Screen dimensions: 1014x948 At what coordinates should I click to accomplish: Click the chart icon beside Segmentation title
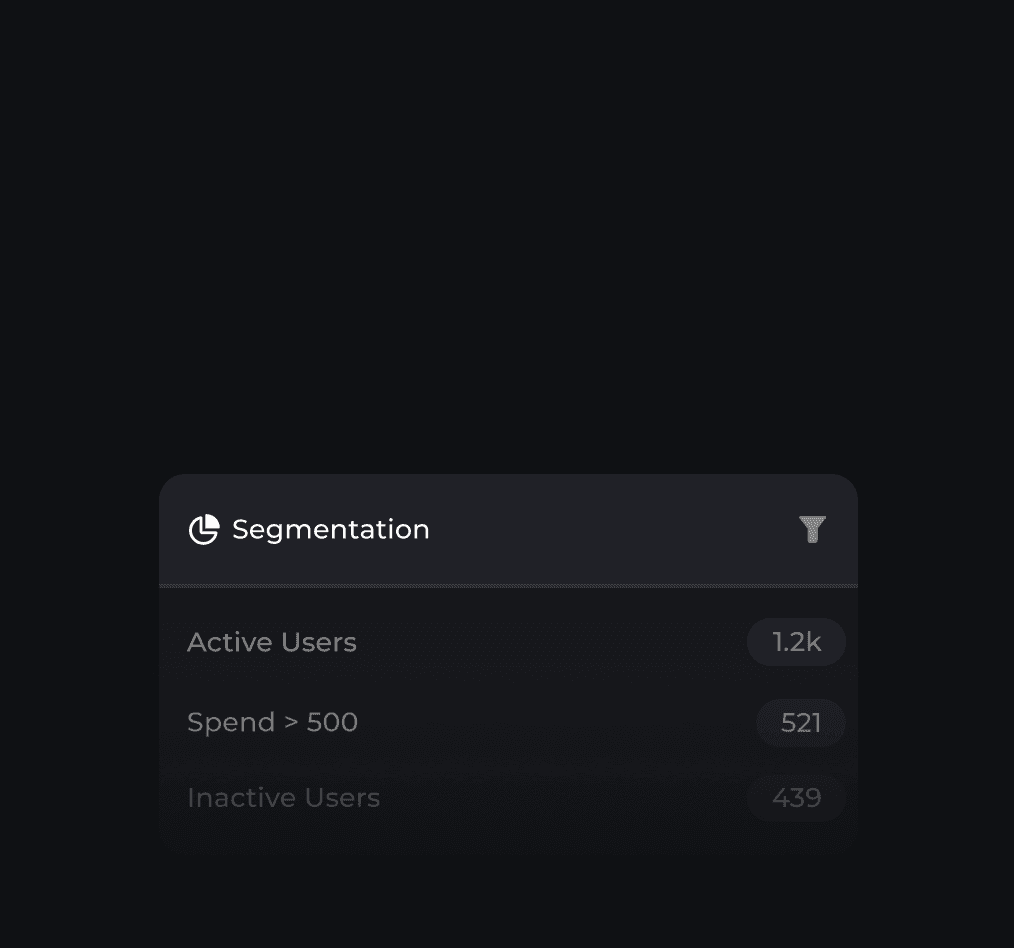tap(204, 530)
